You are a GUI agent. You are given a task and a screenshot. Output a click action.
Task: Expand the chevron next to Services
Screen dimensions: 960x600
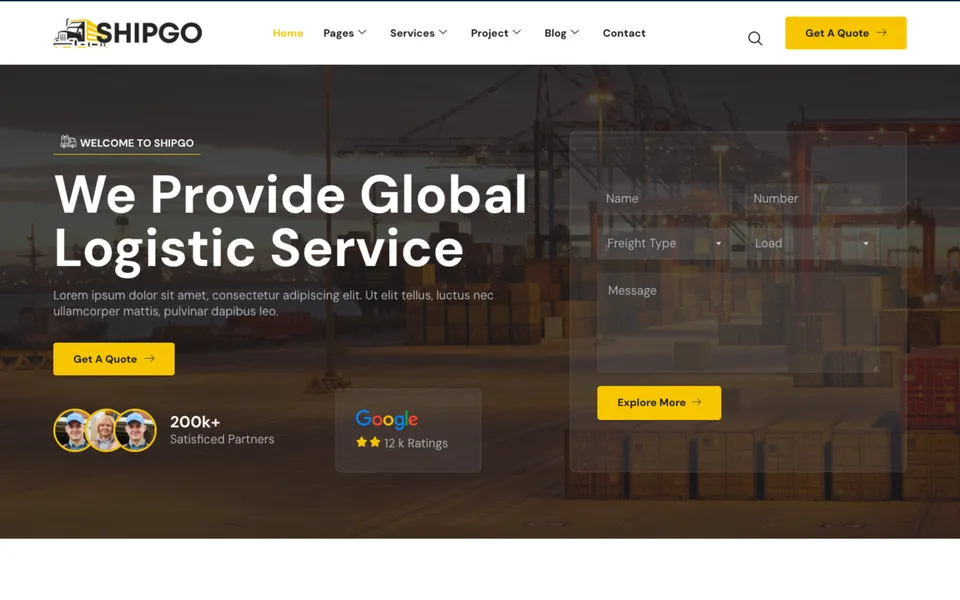pos(443,32)
